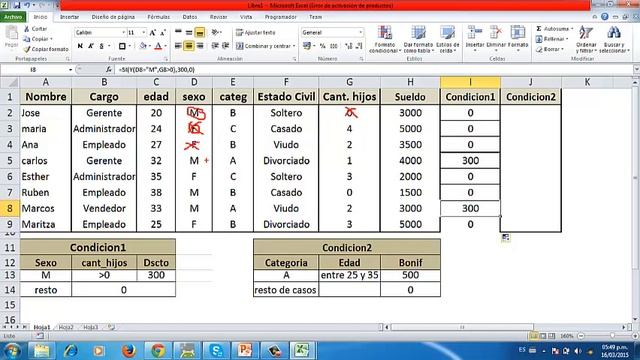Select row 8 header
Viewport: 640px width, 360px height.
coord(9,208)
